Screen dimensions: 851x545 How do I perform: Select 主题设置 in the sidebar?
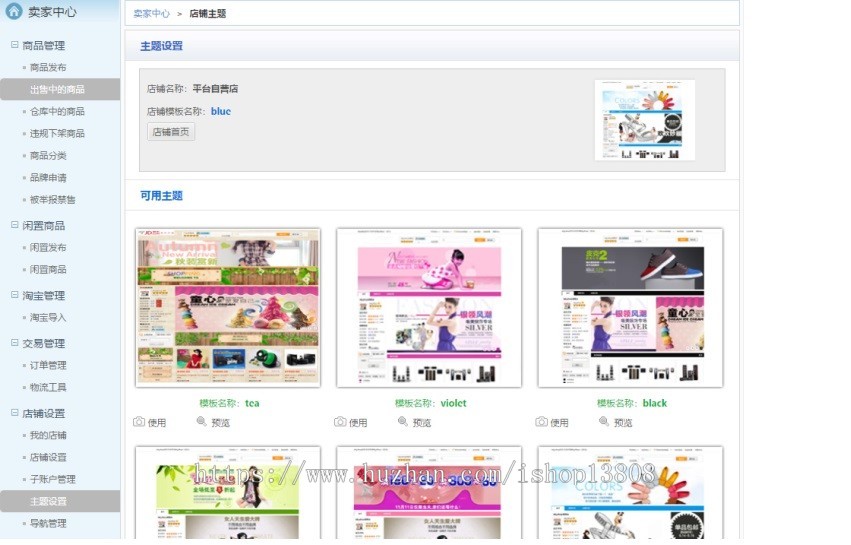pyautogui.click(x=48, y=502)
